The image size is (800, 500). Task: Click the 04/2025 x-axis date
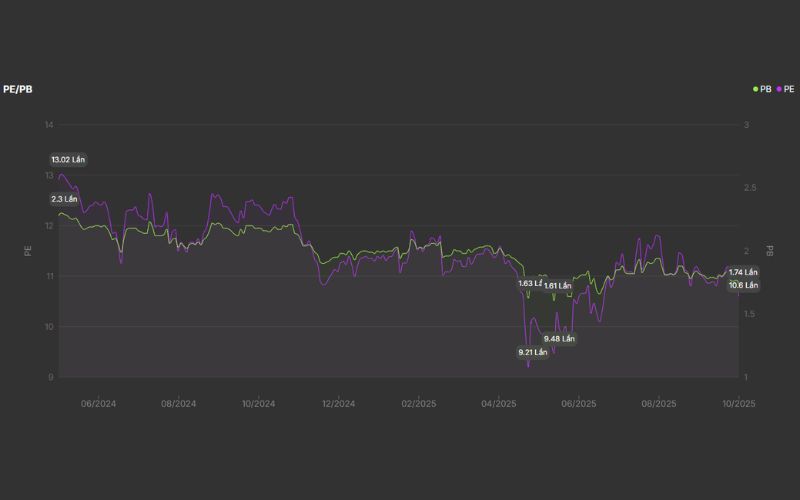click(x=499, y=404)
